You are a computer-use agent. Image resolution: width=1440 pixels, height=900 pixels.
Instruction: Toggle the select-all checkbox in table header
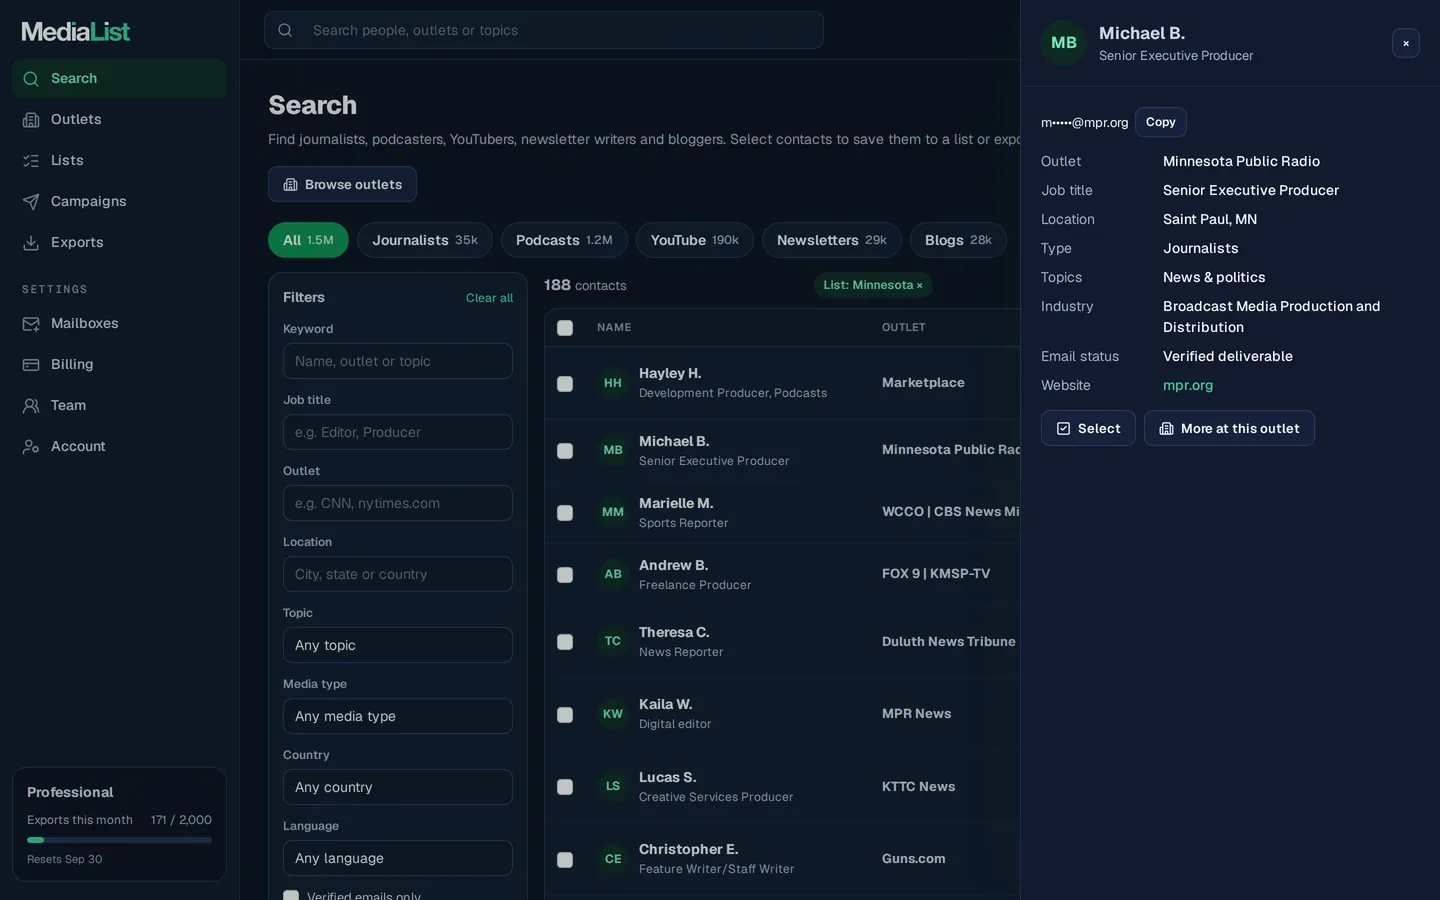pos(565,328)
